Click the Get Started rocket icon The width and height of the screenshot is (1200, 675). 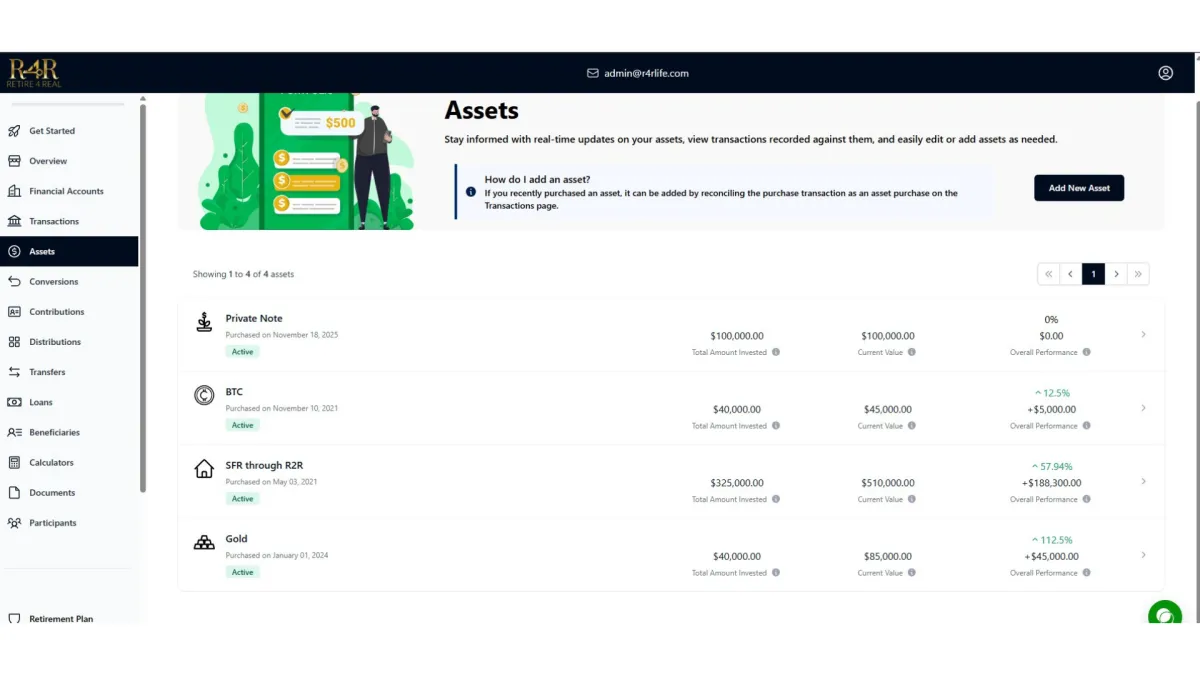pyautogui.click(x=14, y=131)
